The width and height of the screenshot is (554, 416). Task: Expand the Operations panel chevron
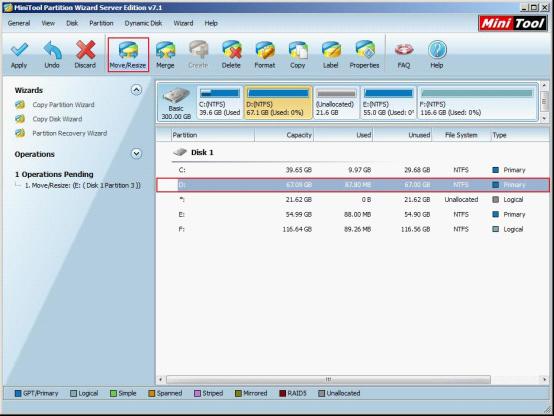pyautogui.click(x=136, y=154)
